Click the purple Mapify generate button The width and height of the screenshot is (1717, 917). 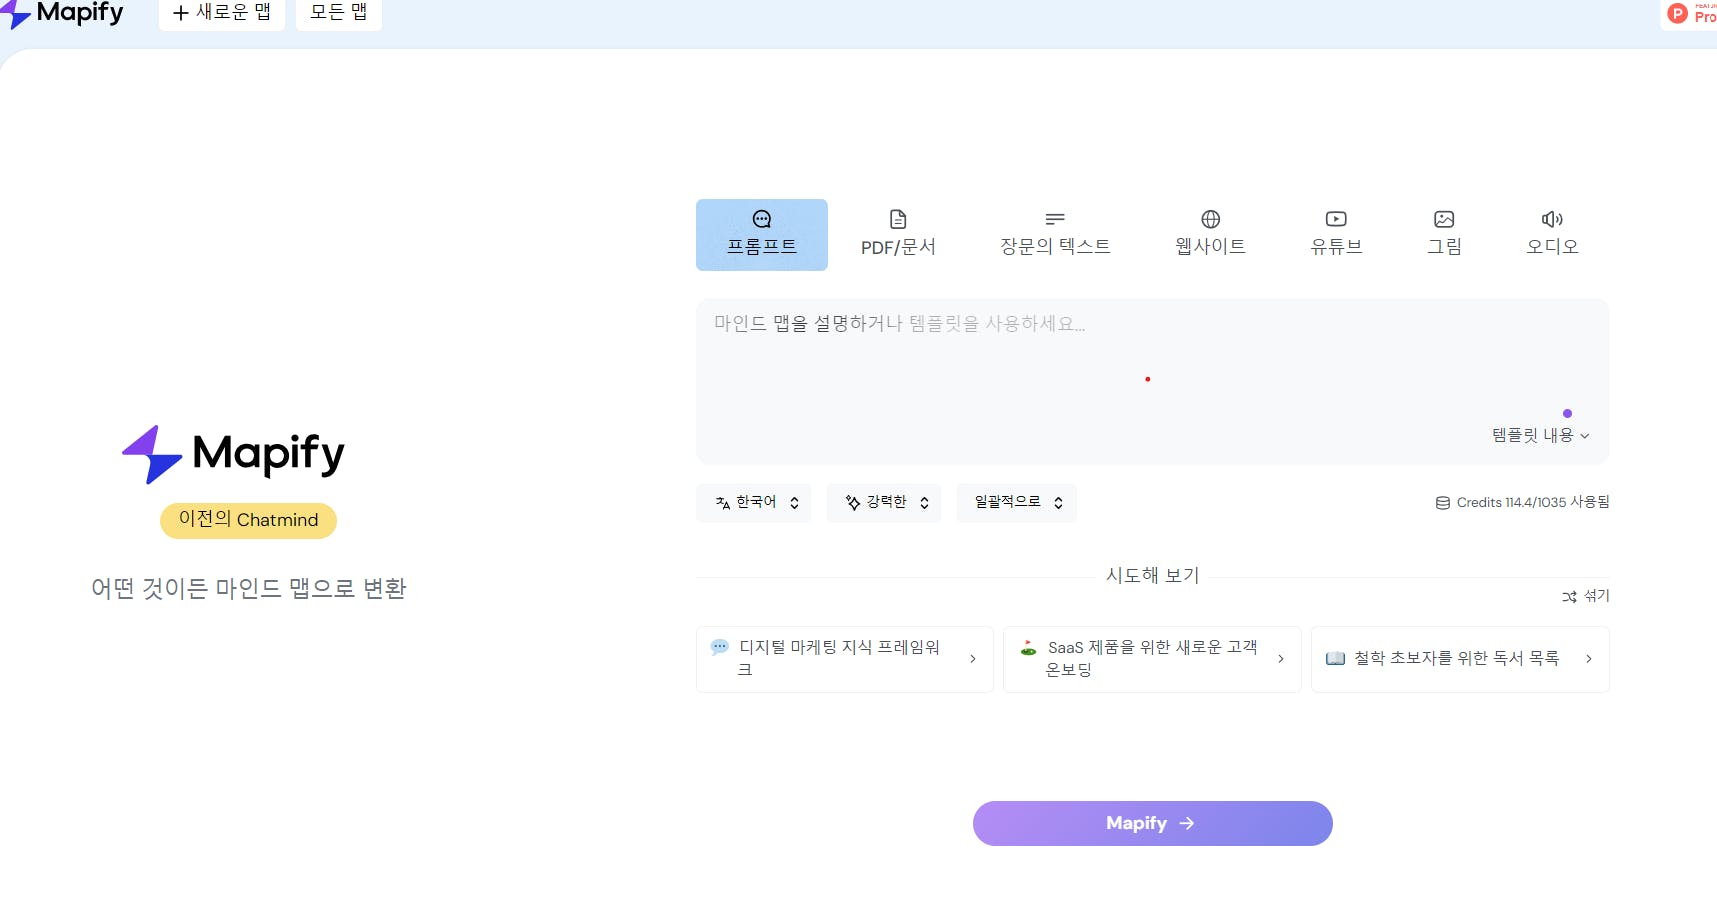tap(1152, 823)
